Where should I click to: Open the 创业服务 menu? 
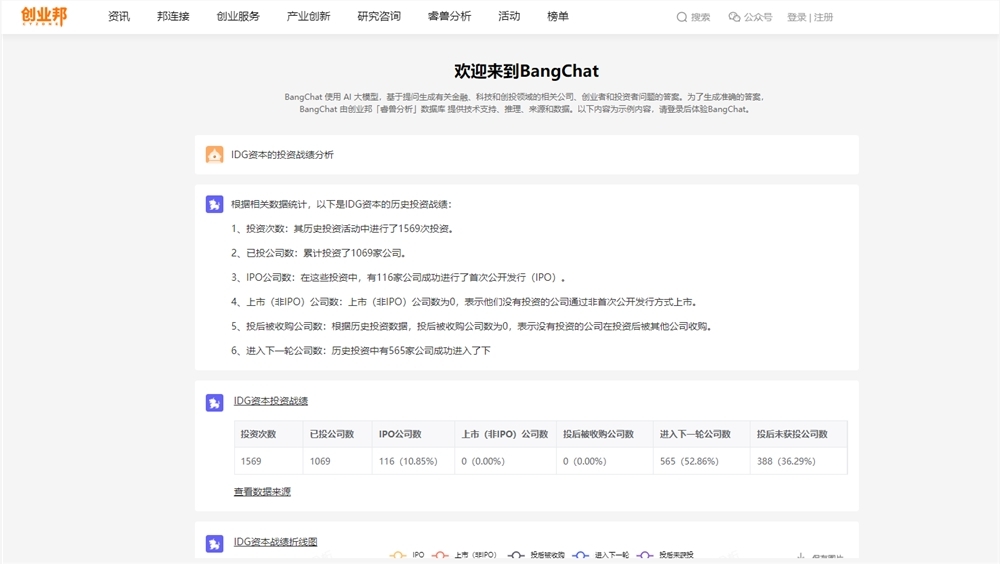238,17
